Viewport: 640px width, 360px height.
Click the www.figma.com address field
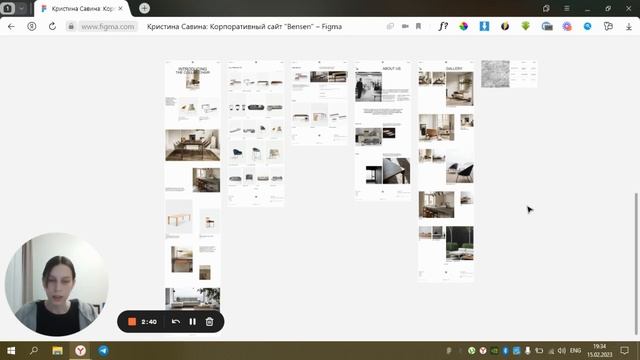click(x=108, y=27)
